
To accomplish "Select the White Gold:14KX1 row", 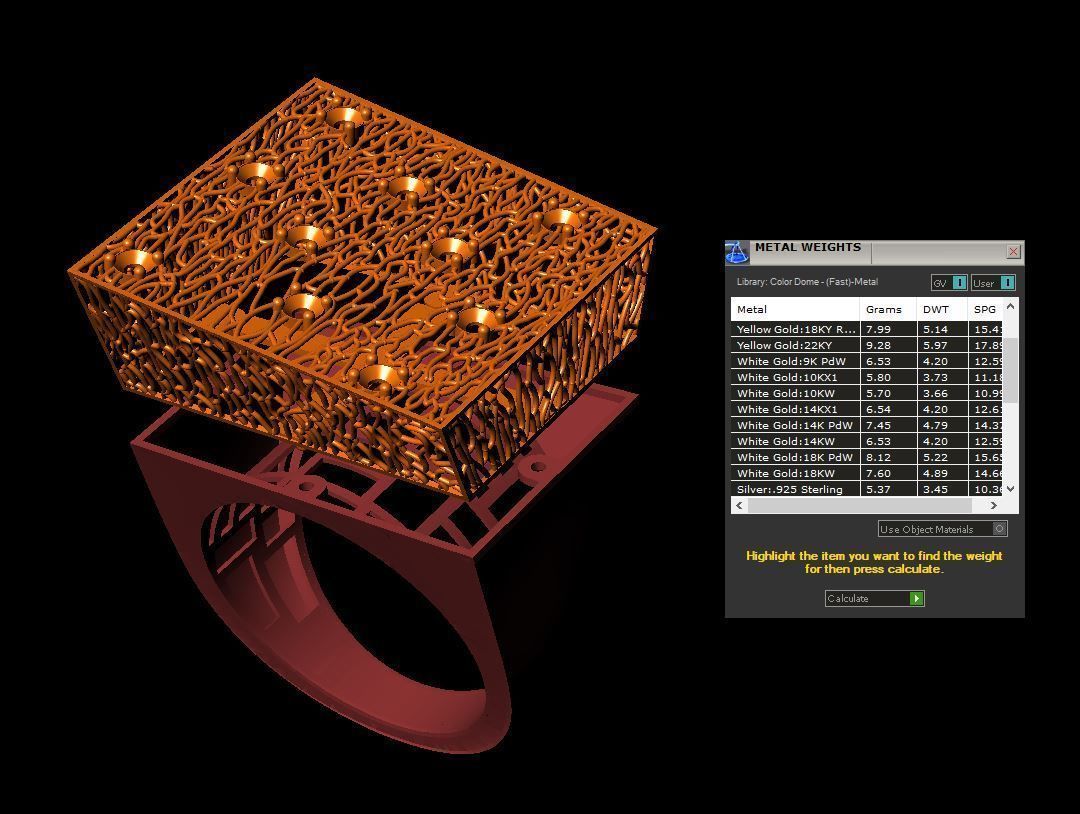I will click(866, 409).
